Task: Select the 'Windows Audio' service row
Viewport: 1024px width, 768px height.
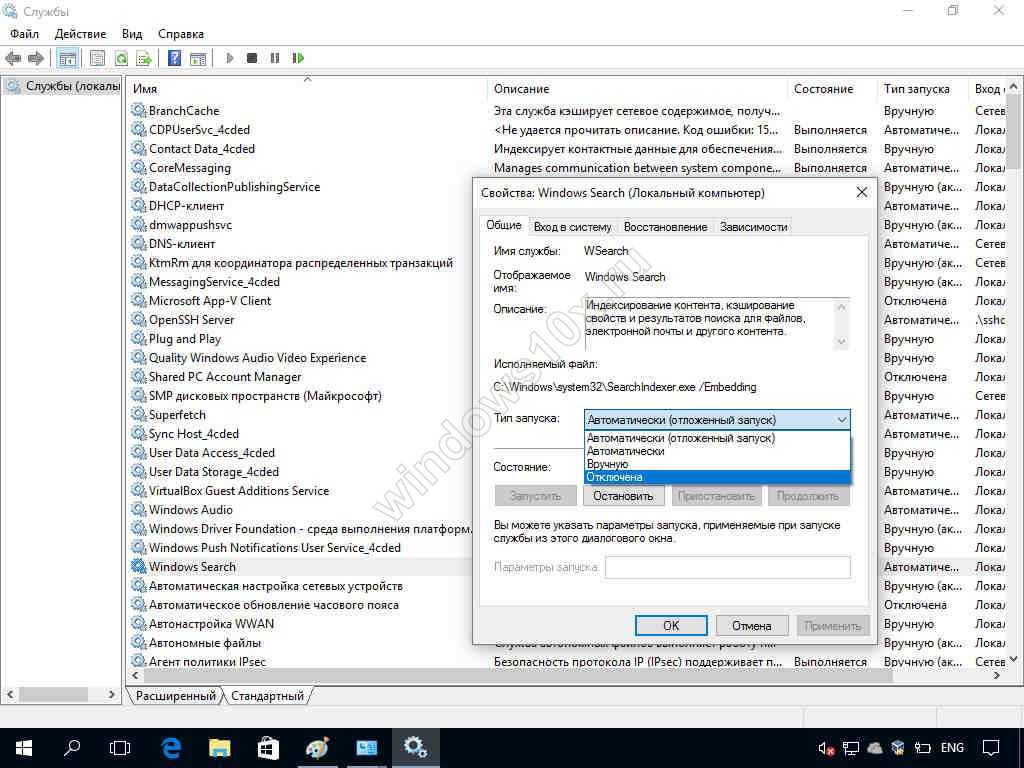Action: (x=191, y=510)
